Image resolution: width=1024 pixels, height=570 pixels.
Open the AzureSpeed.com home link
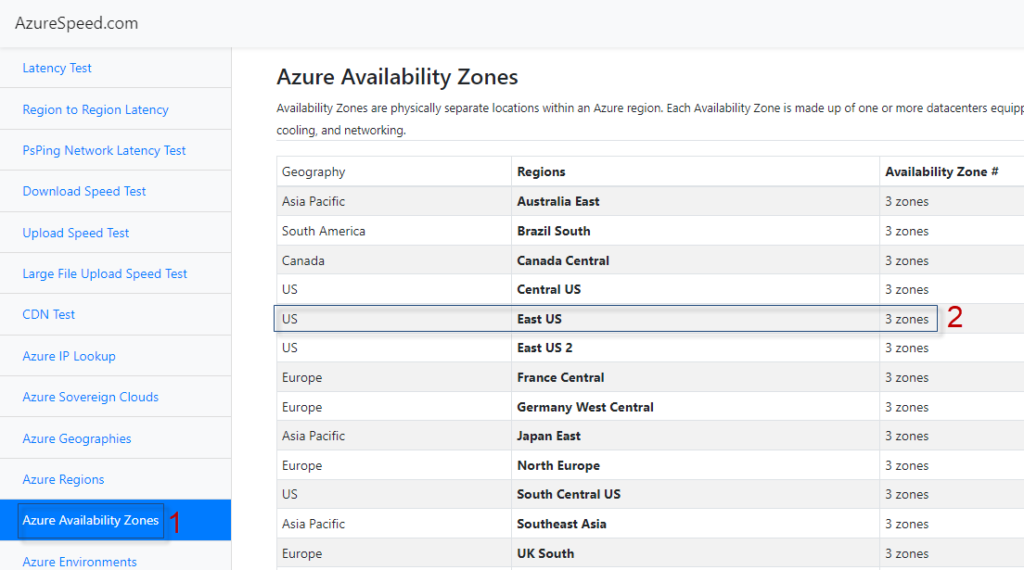pyautogui.click(x=76, y=24)
